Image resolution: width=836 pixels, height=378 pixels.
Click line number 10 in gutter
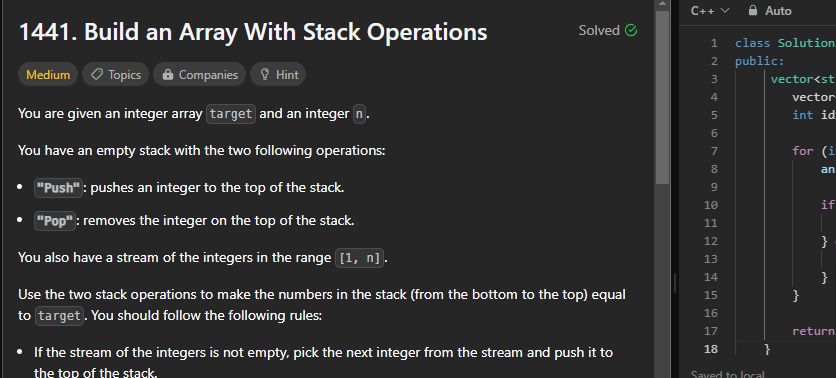click(x=711, y=205)
